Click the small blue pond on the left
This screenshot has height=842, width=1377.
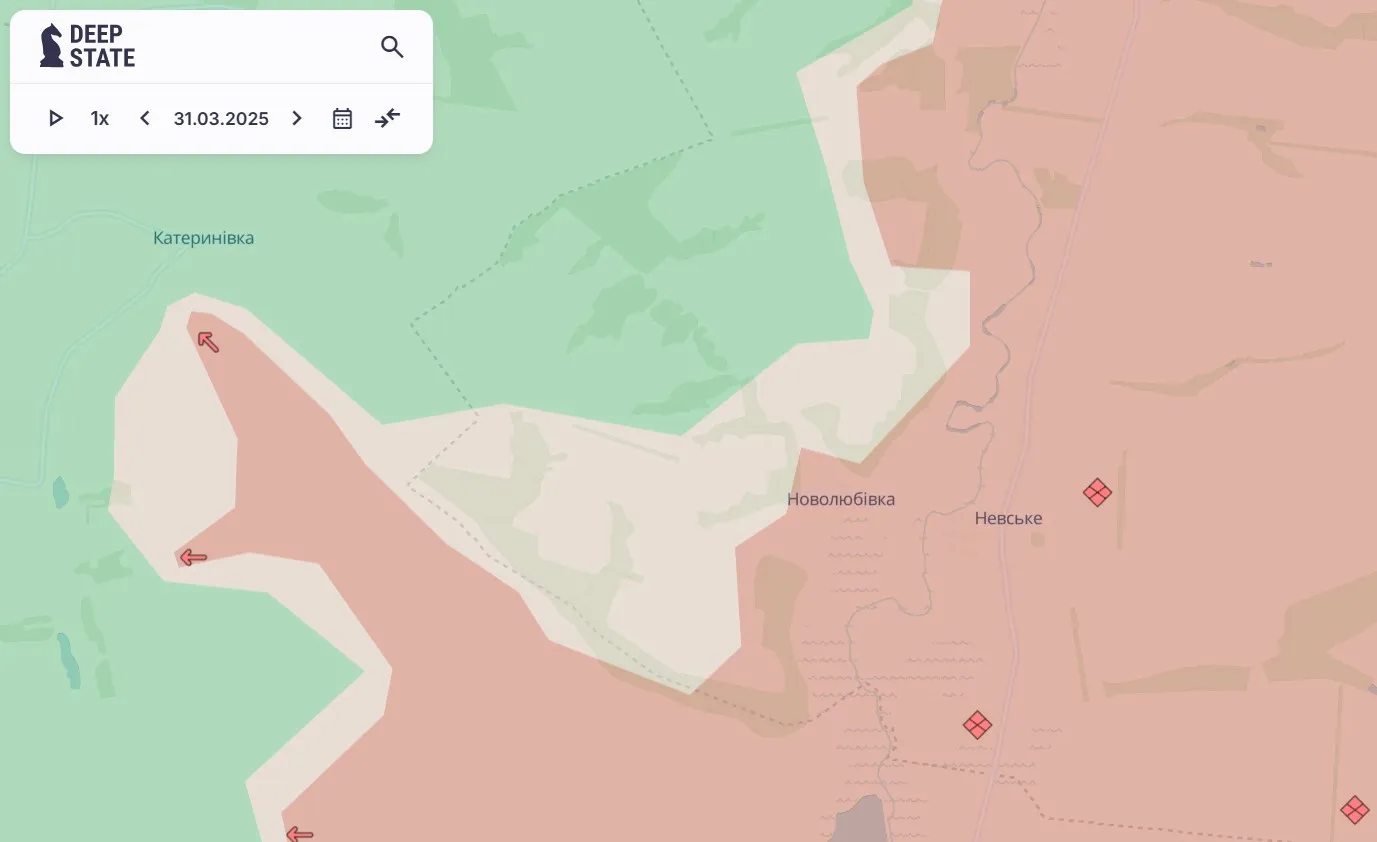(x=61, y=492)
